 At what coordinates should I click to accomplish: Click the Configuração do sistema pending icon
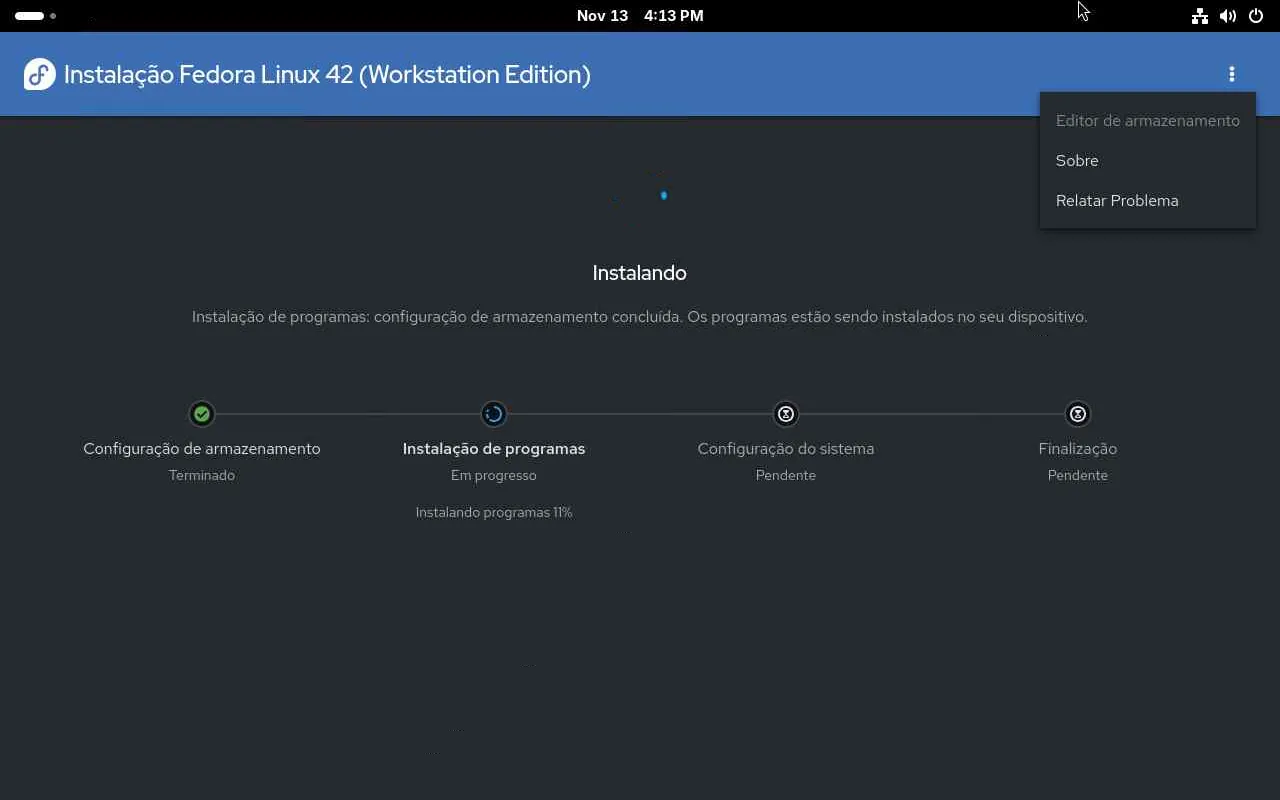[x=786, y=414]
